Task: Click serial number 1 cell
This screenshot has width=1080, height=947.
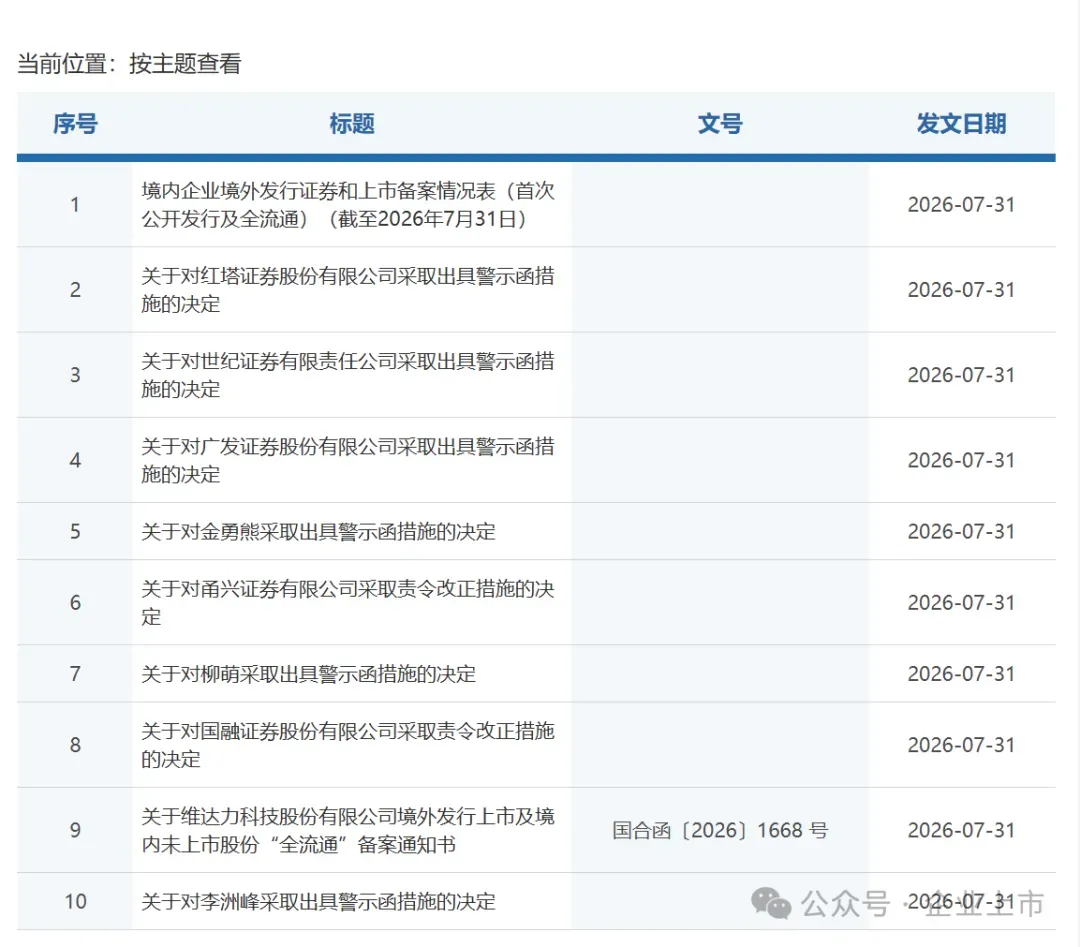Action: (75, 205)
